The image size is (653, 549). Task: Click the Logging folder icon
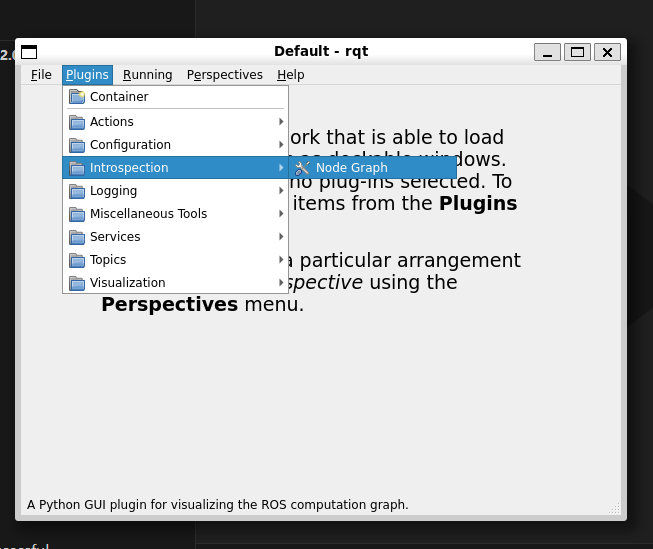coord(77,191)
